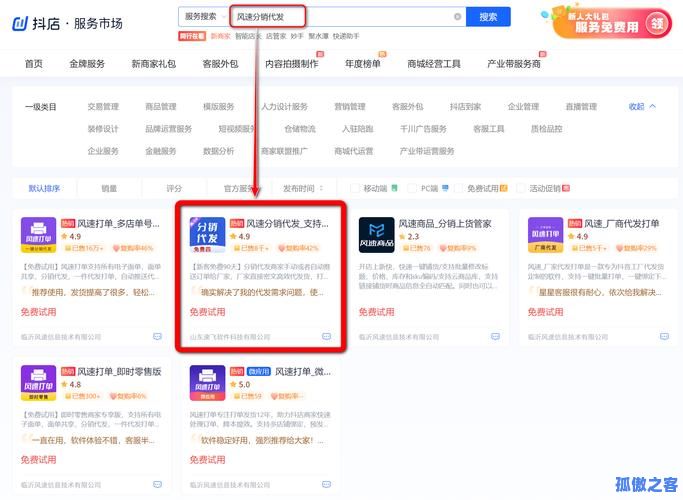Click 免费试用 on 风速打单_即时零售版 card
Viewport: 683px width, 500px height.
point(38,459)
